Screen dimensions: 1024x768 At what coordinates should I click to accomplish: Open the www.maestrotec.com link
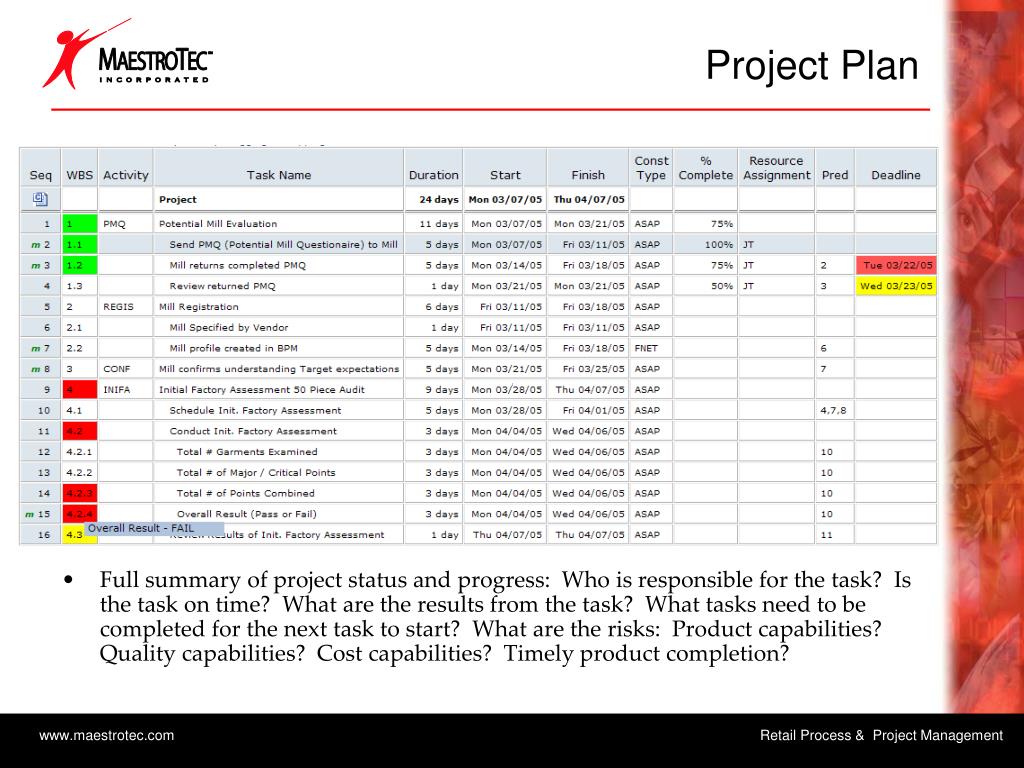[106, 735]
